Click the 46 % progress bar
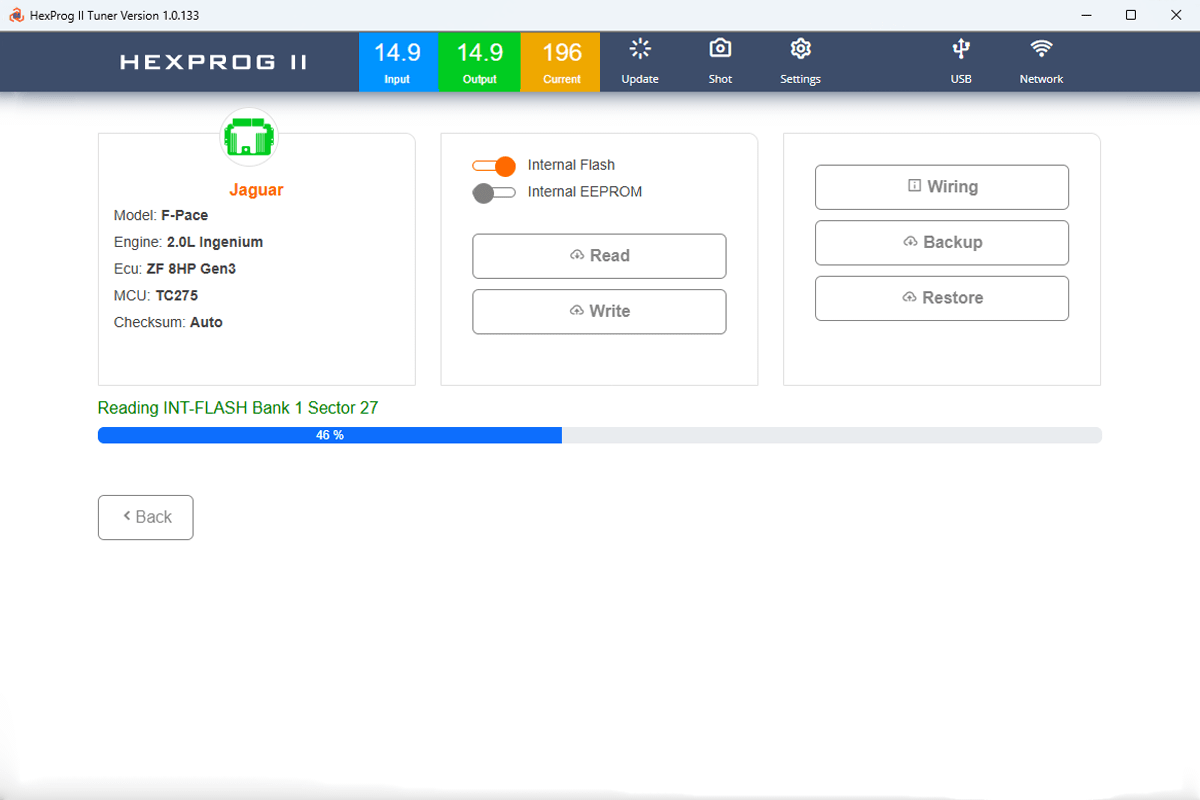The width and height of the screenshot is (1200, 800). [x=600, y=435]
